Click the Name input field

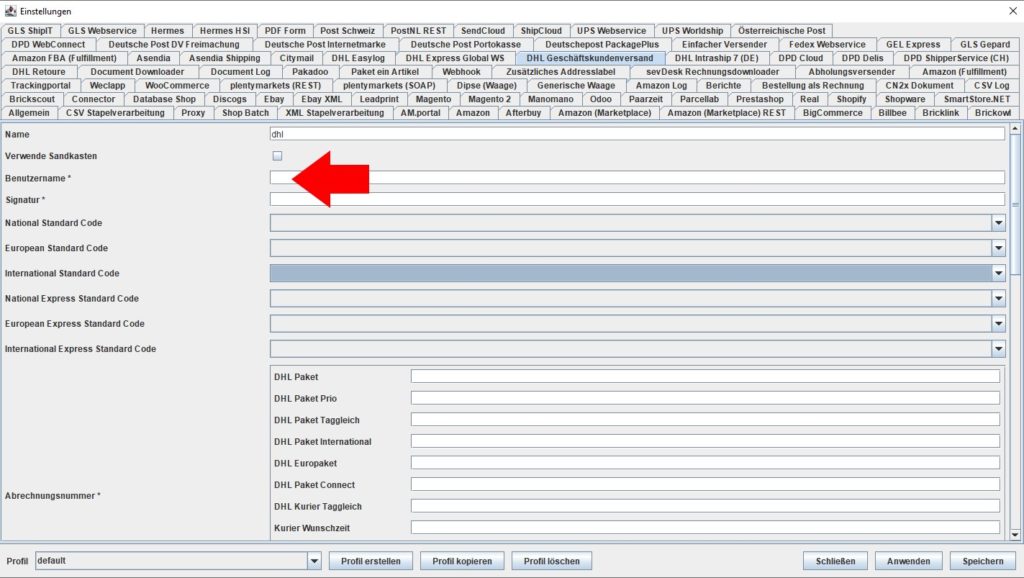tap(637, 134)
